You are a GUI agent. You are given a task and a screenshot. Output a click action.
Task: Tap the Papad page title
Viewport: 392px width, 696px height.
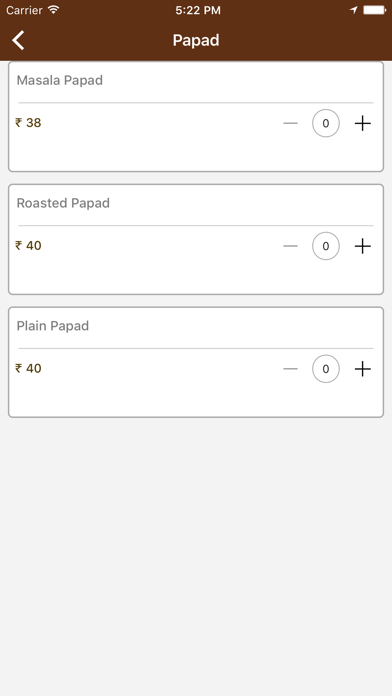pos(196,40)
